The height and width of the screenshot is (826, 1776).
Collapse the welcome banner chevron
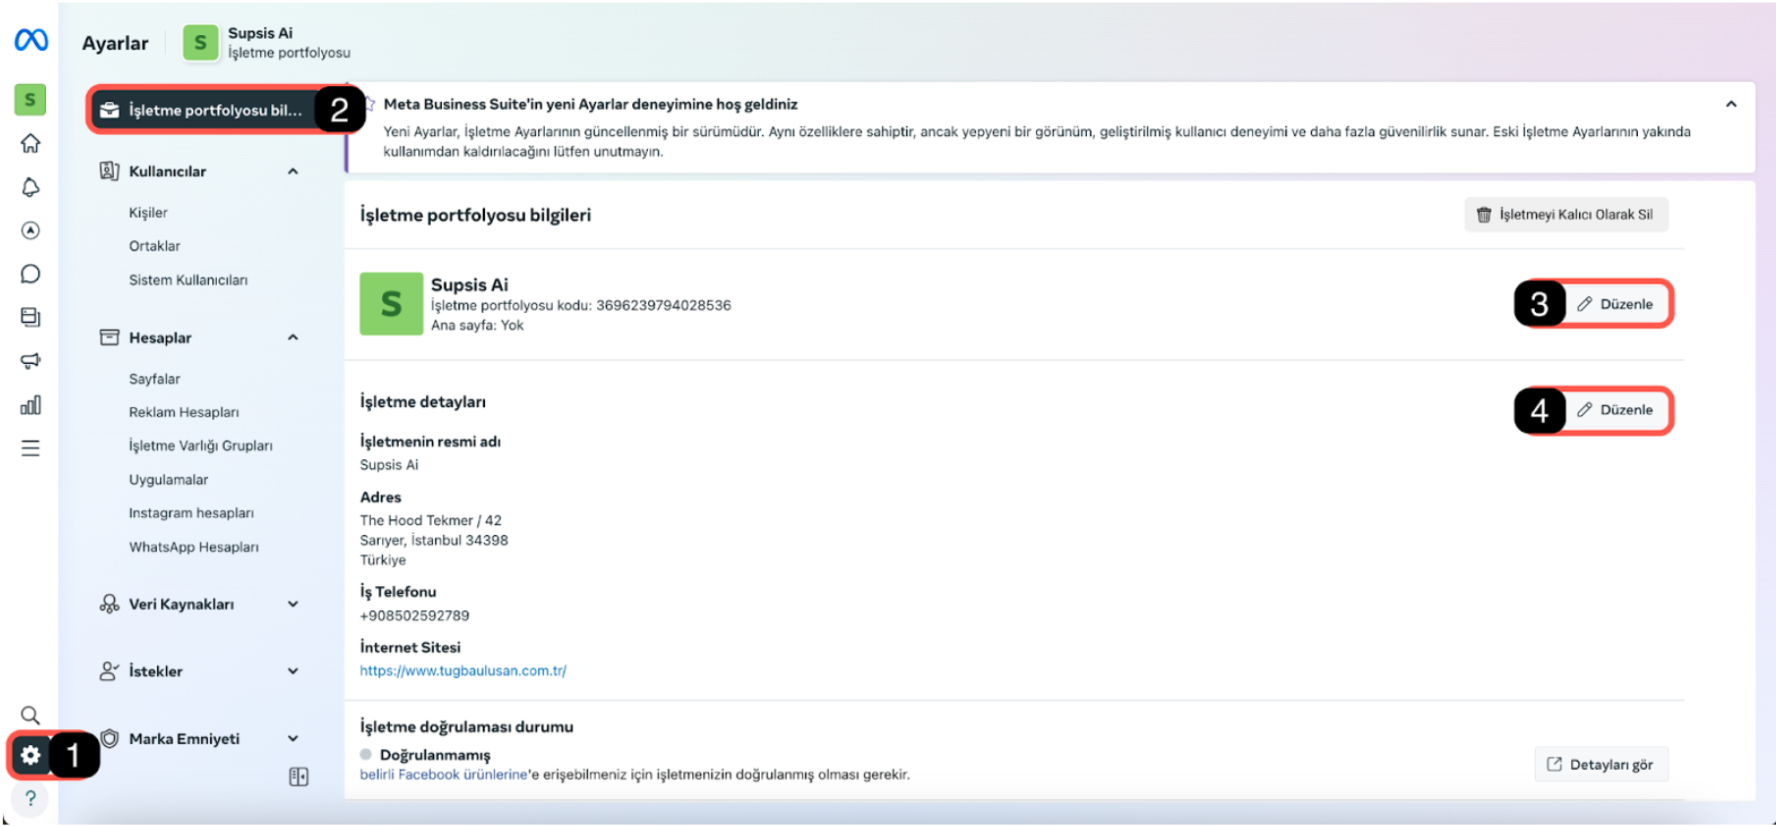[x=1731, y=104]
